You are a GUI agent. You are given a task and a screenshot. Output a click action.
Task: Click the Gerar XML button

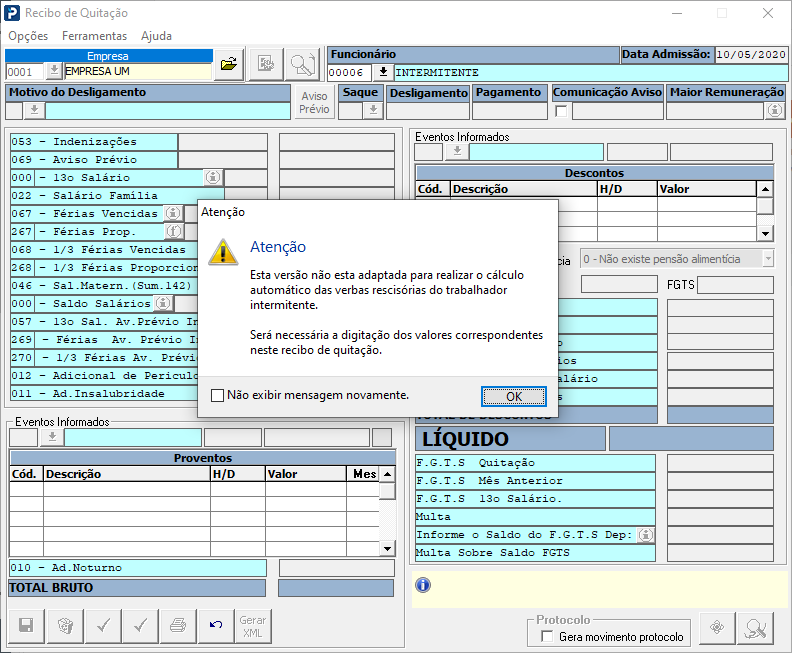(x=253, y=626)
